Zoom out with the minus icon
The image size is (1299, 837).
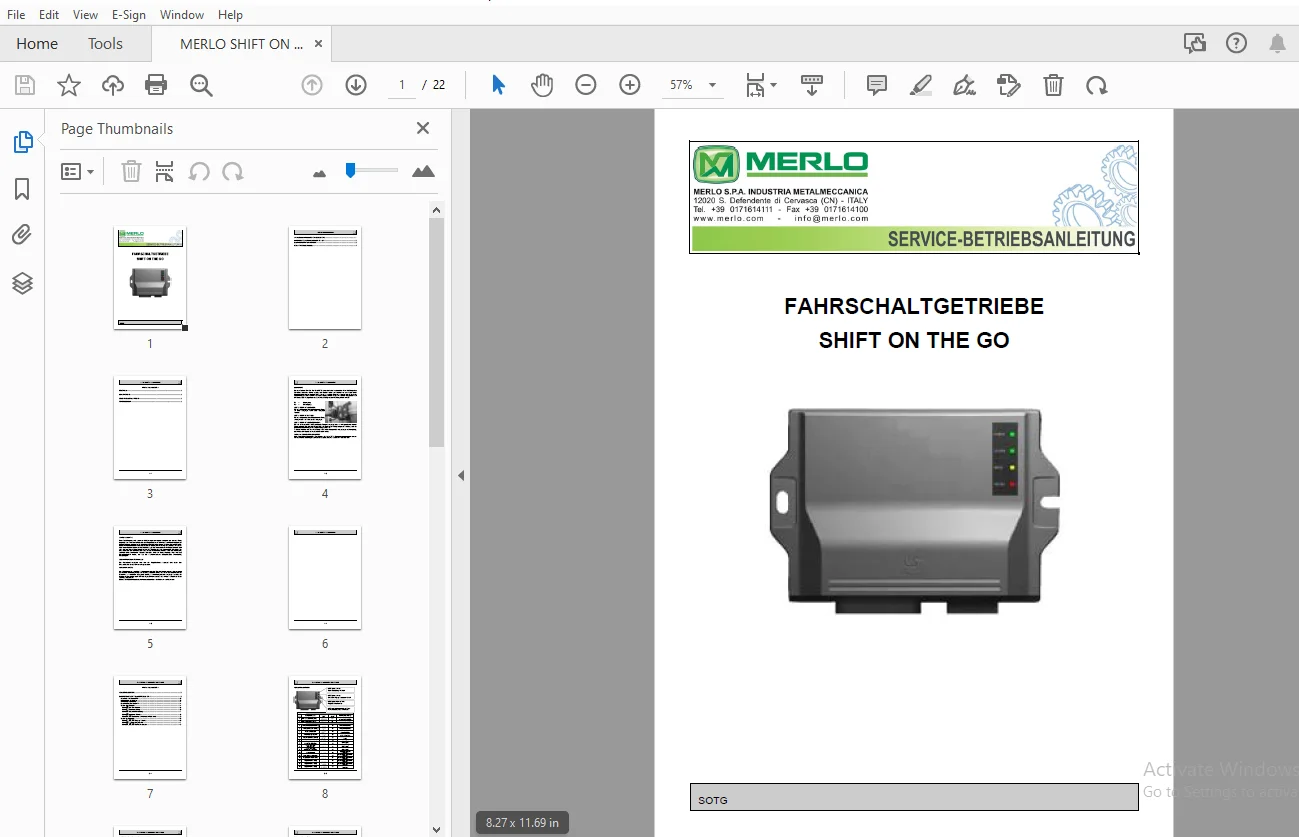coord(586,85)
